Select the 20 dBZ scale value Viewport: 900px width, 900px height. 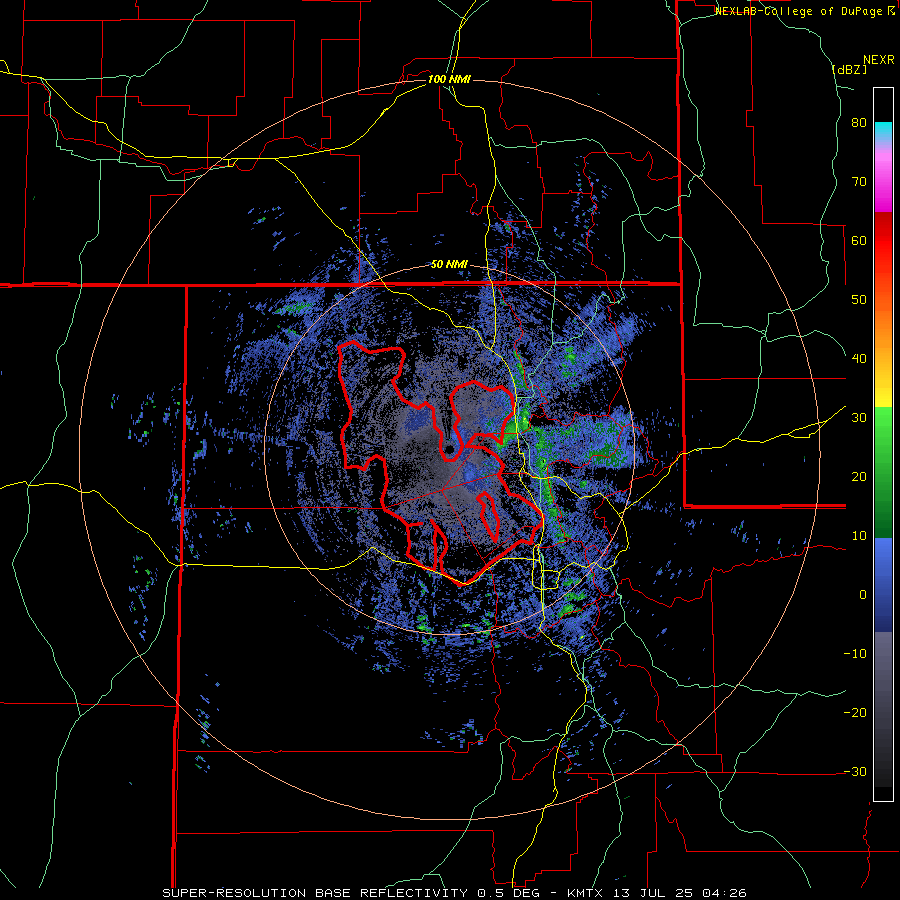[859, 477]
